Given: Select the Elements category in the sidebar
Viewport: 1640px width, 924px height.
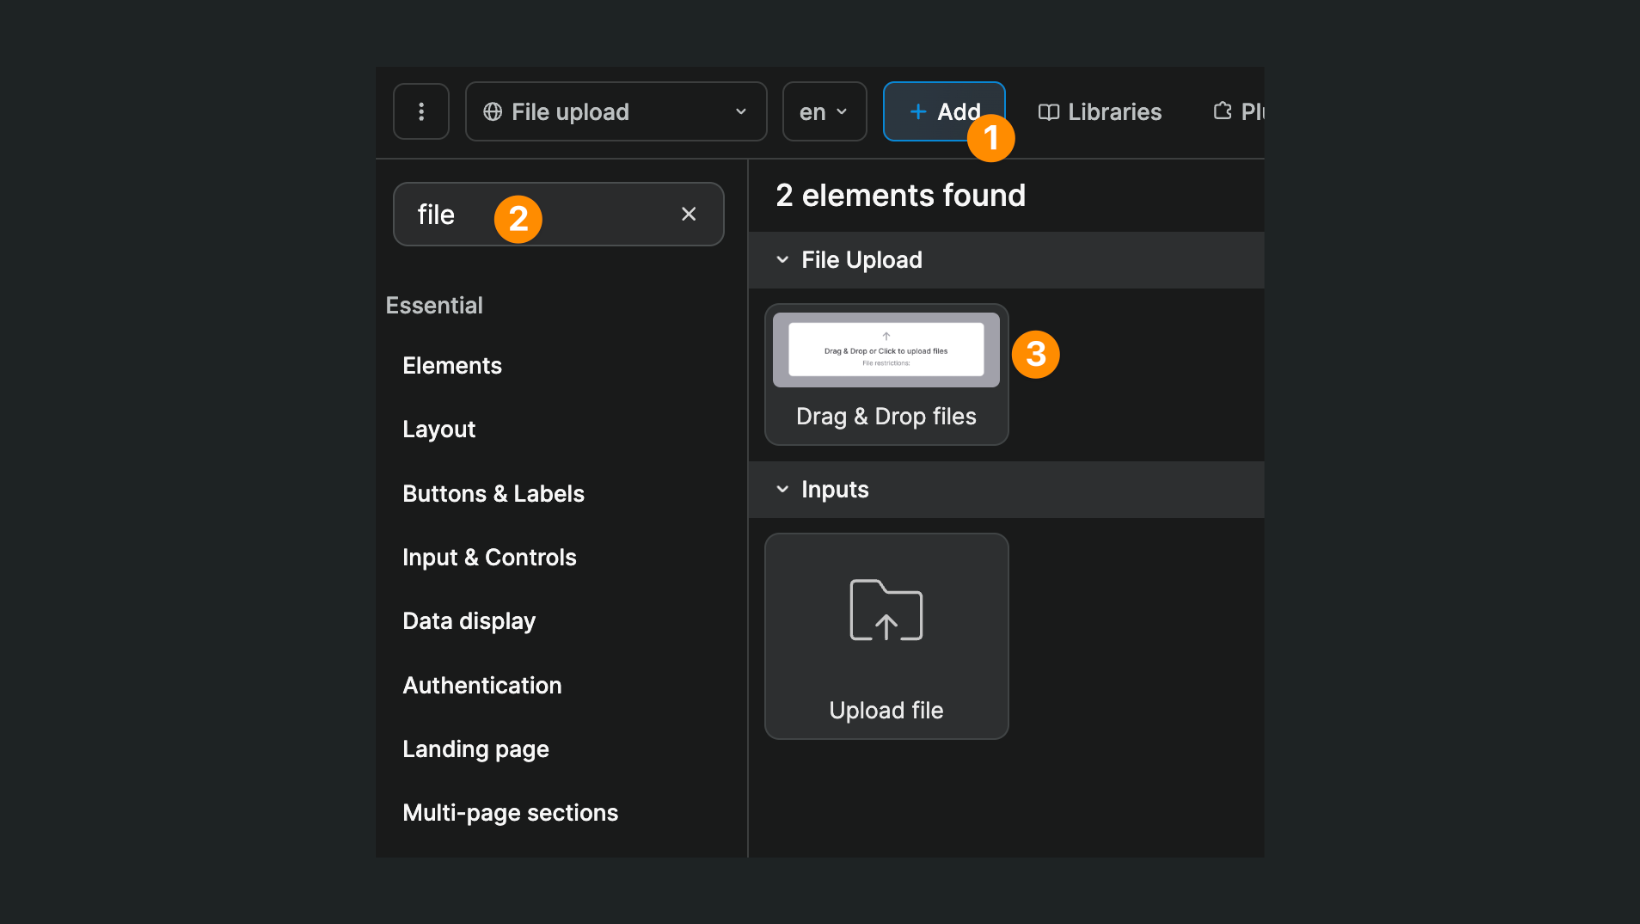Looking at the screenshot, I should point(452,365).
